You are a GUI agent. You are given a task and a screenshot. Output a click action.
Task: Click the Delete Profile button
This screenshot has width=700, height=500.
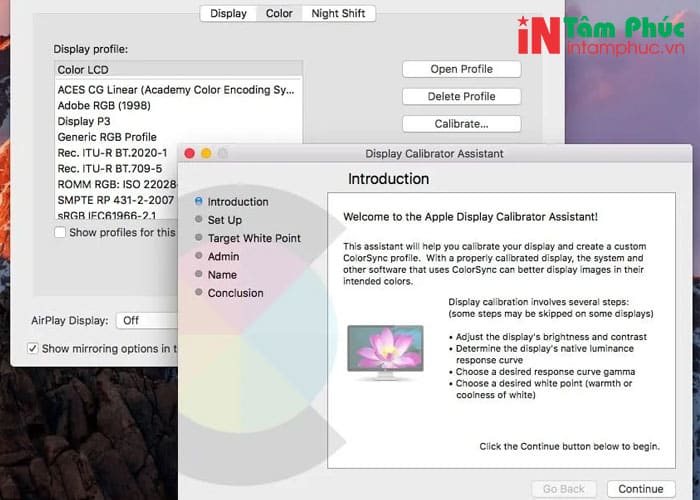(x=461, y=96)
